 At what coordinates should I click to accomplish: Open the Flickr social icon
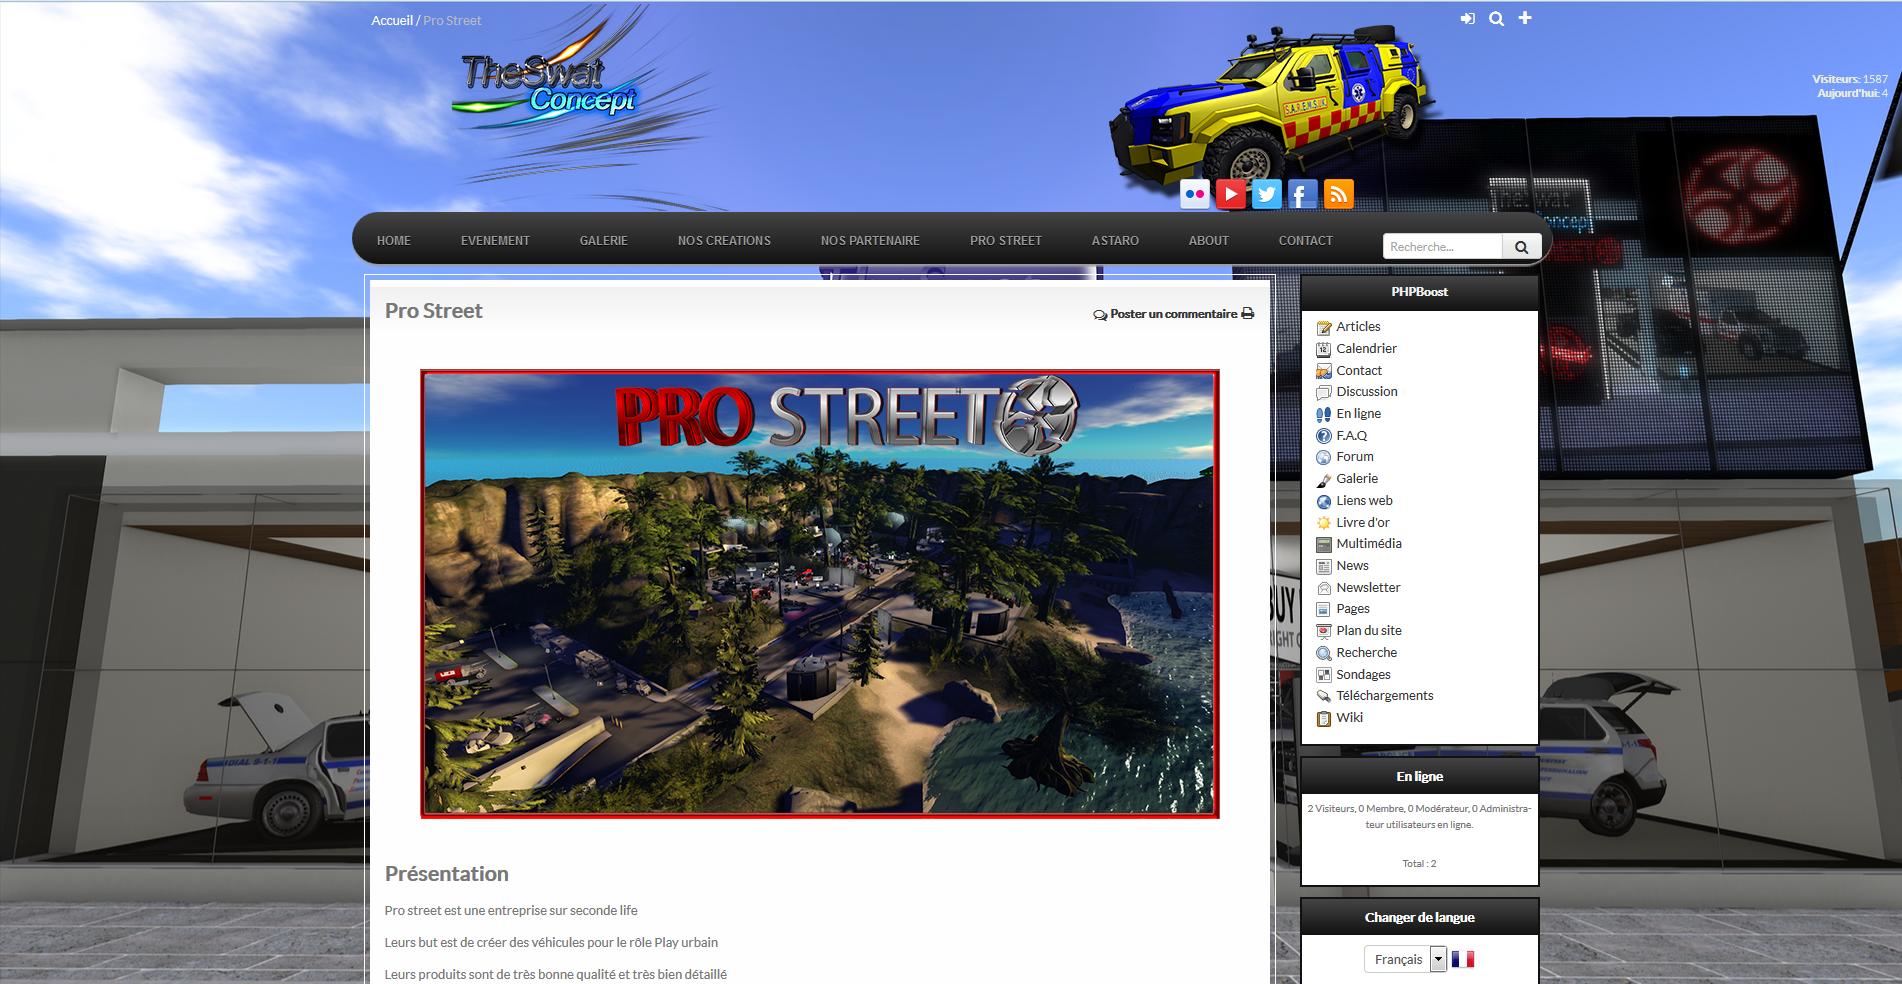tap(1194, 194)
